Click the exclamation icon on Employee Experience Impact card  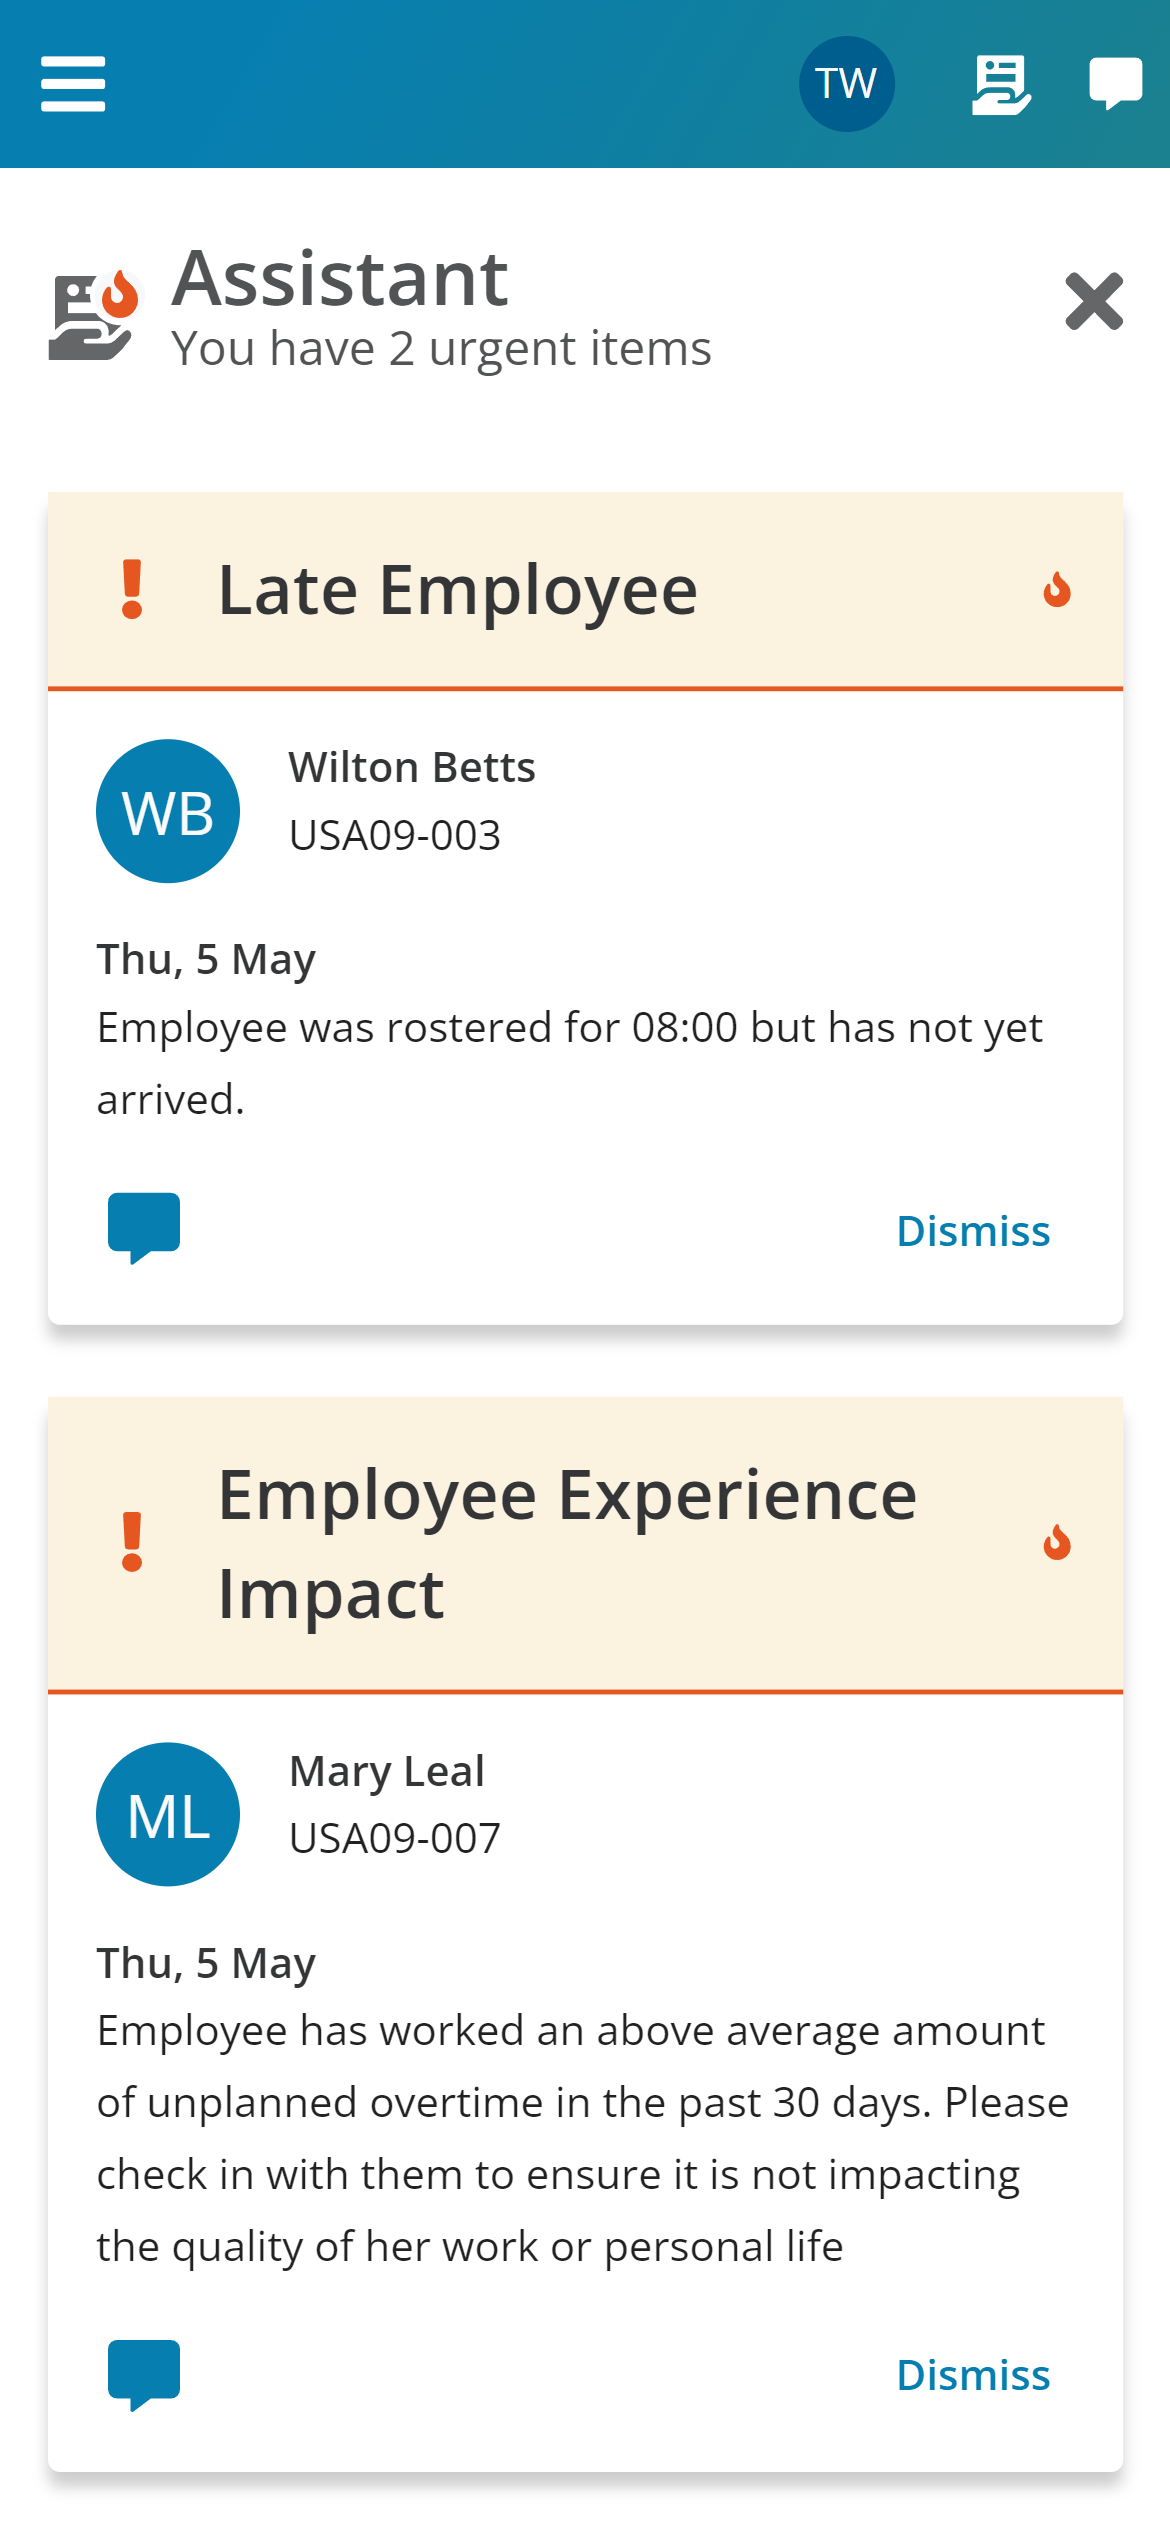(132, 1543)
